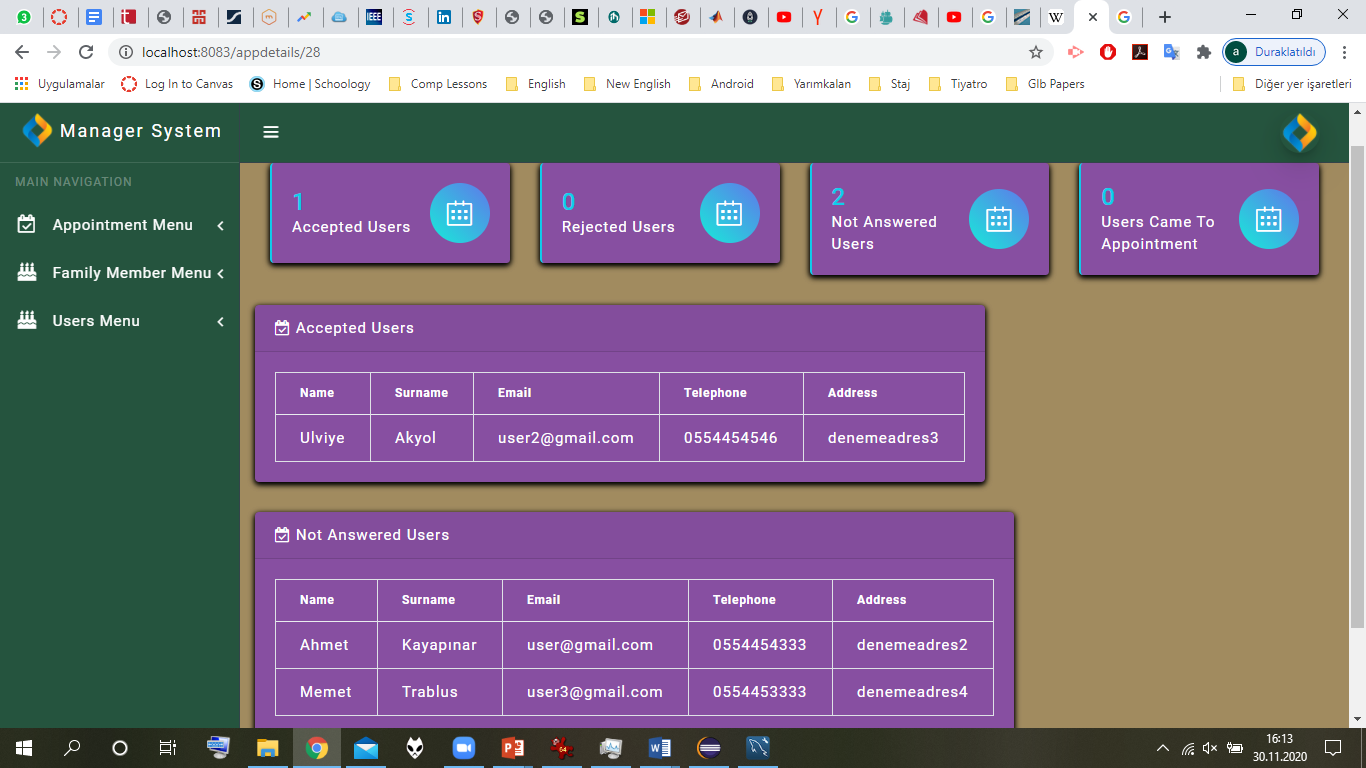The height and width of the screenshot is (768, 1366).
Task: Select telephone 0554454546 in Accepted Users
Action: [731, 438]
